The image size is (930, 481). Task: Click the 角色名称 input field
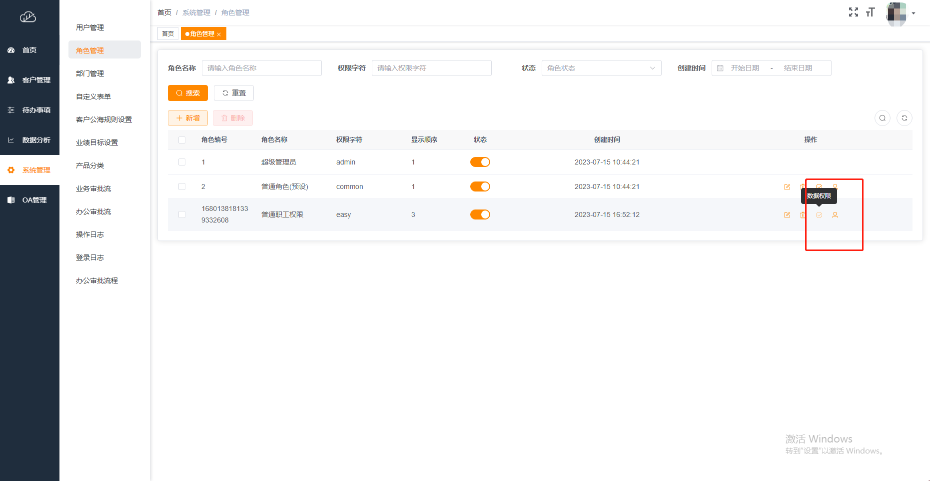tap(261, 68)
